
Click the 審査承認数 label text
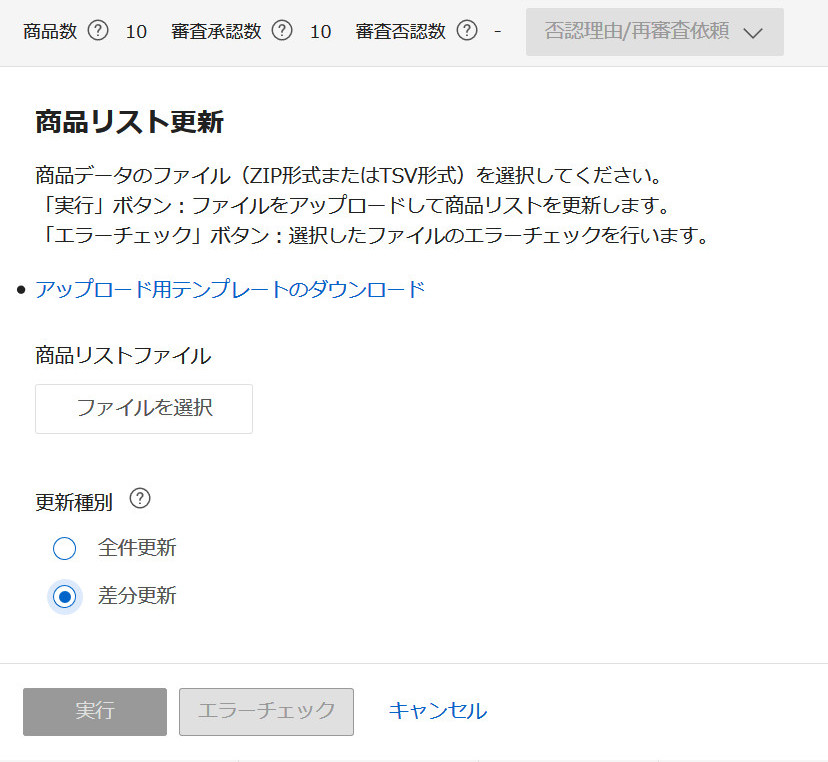click(x=215, y=31)
